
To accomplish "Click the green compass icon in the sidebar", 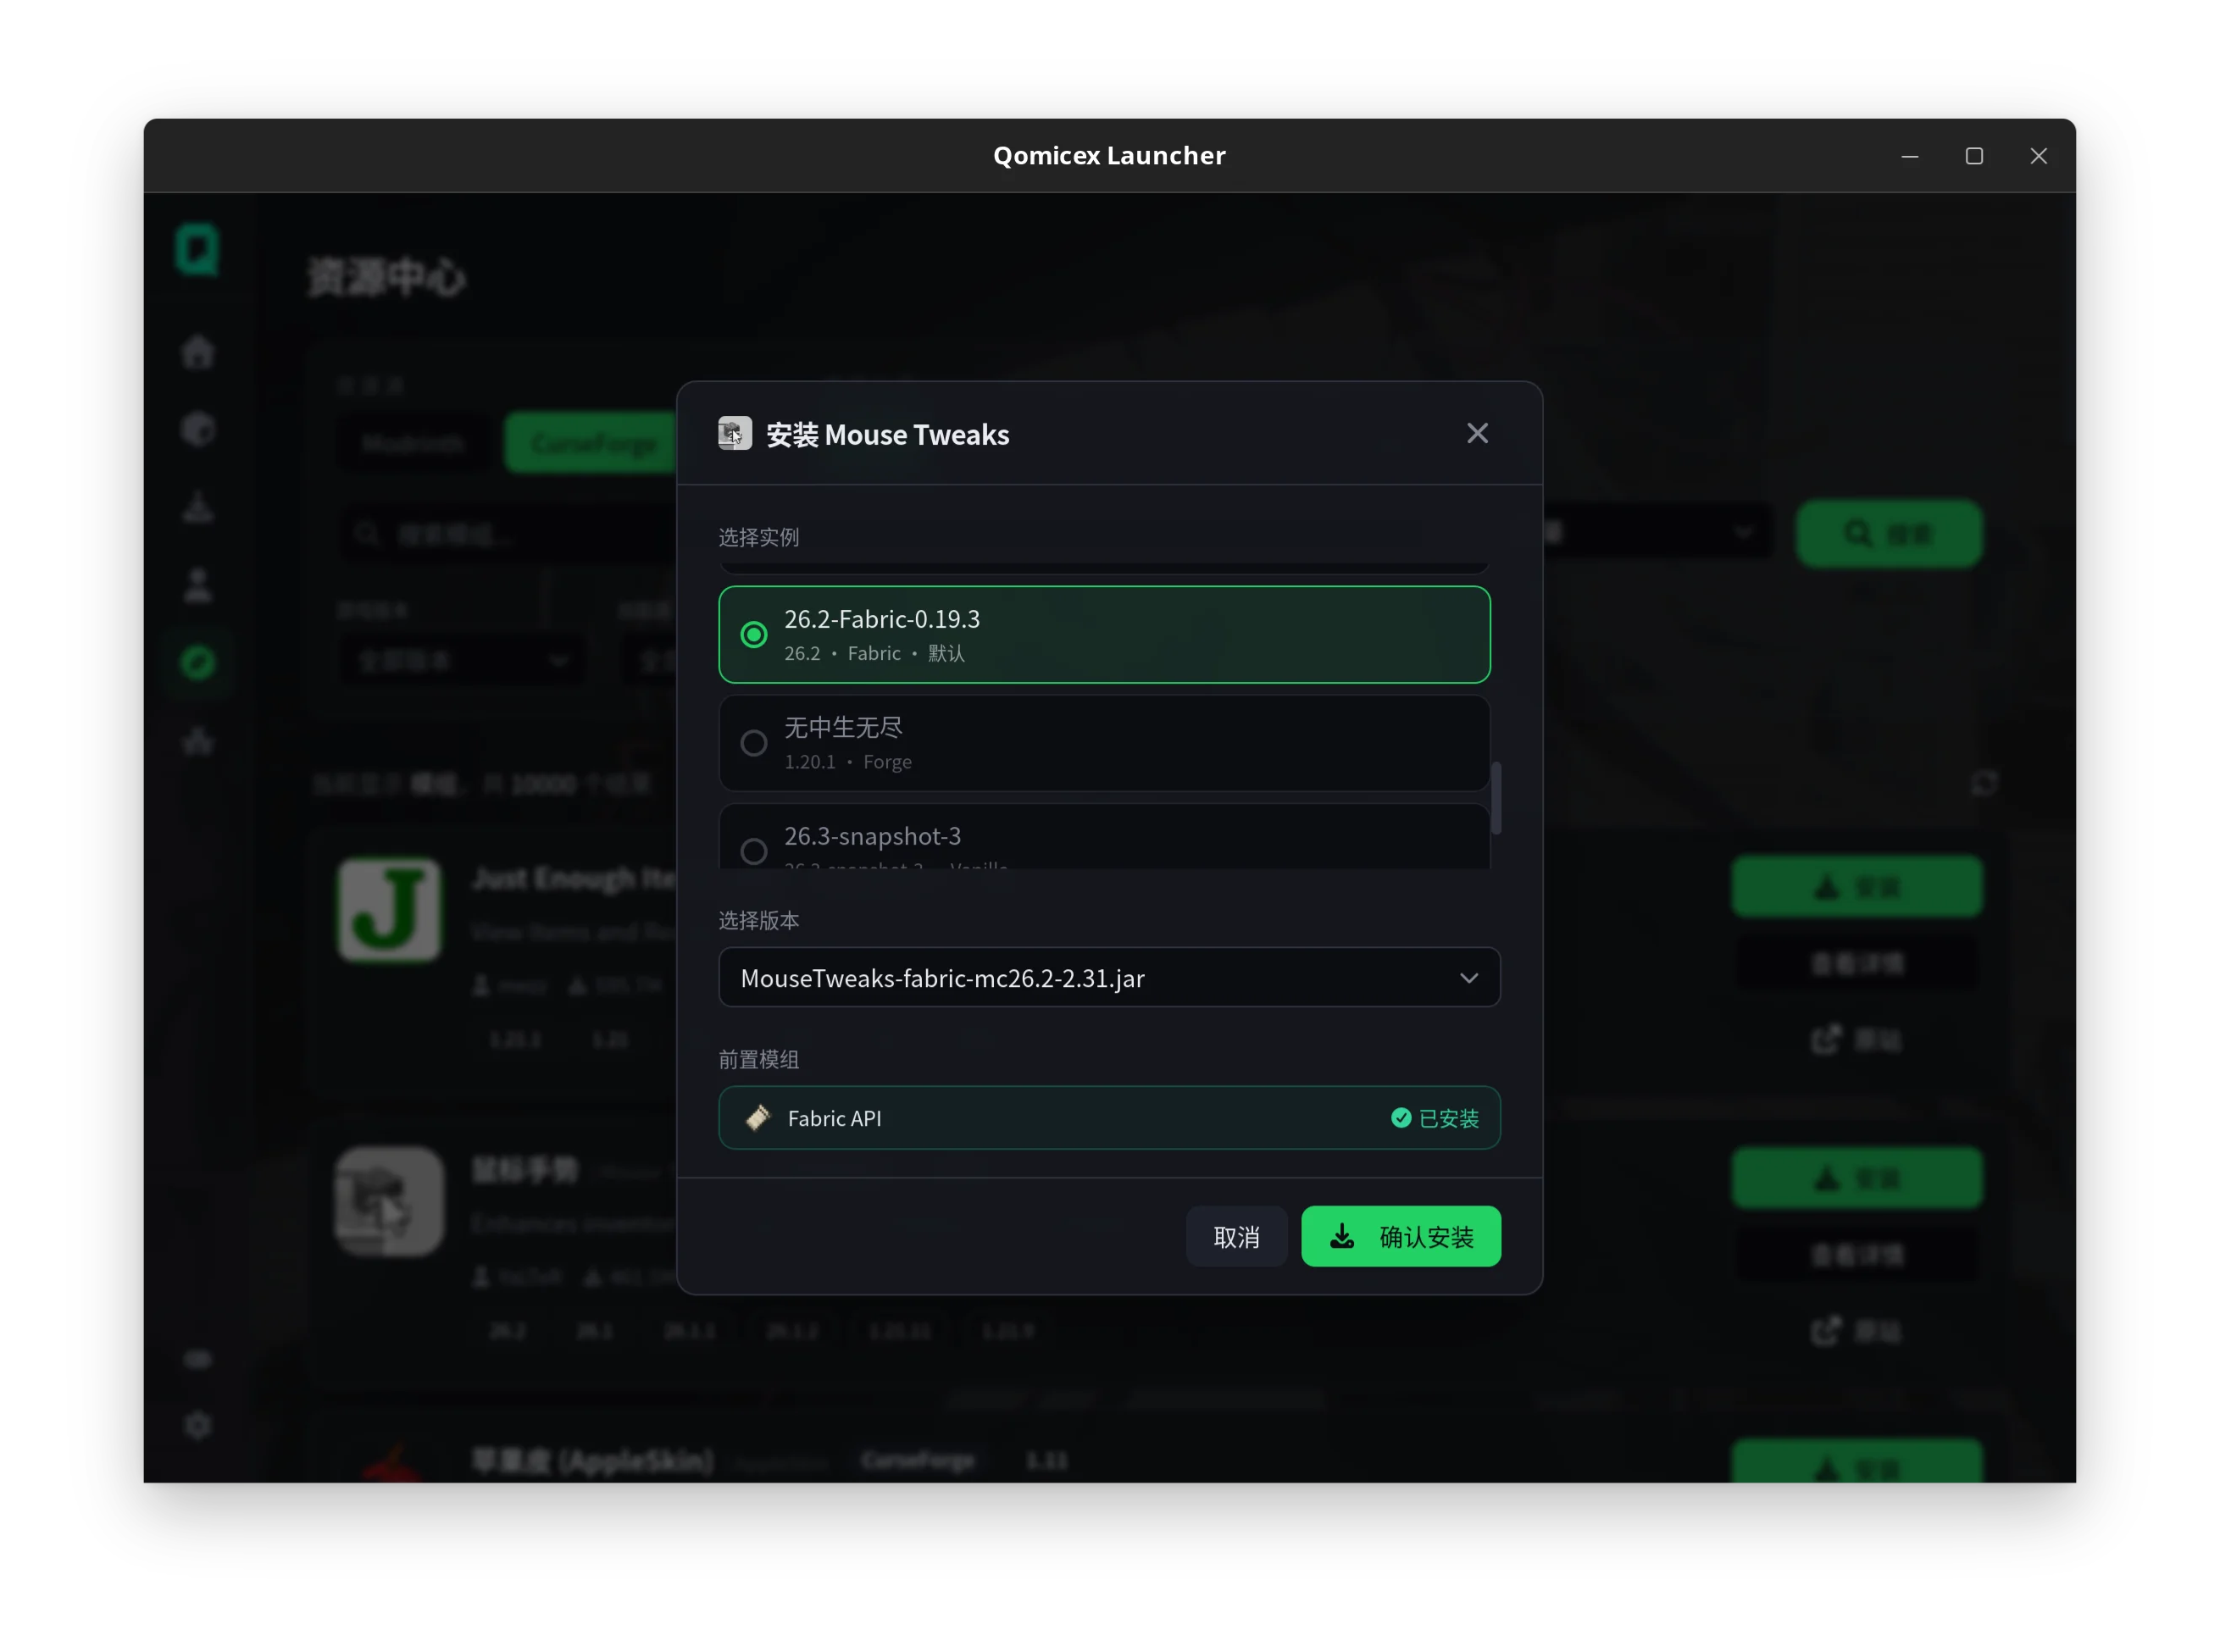I will [198, 662].
